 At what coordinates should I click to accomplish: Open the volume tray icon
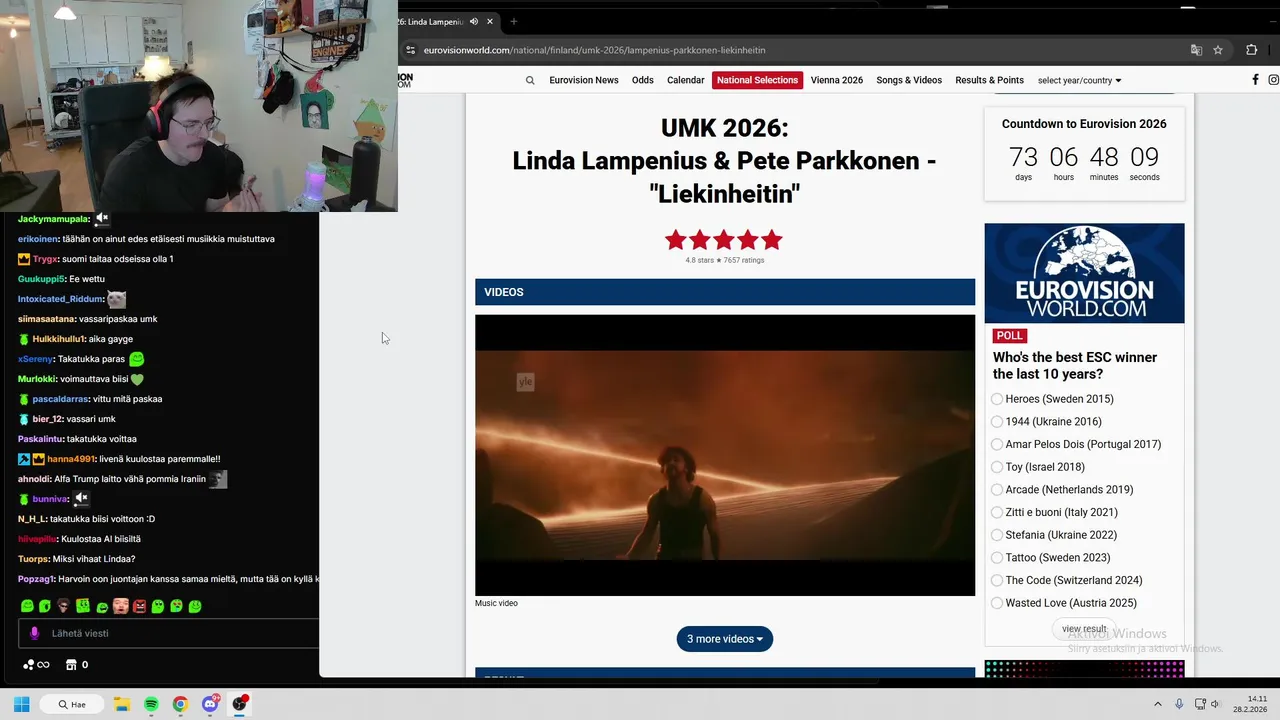[x=1216, y=704]
